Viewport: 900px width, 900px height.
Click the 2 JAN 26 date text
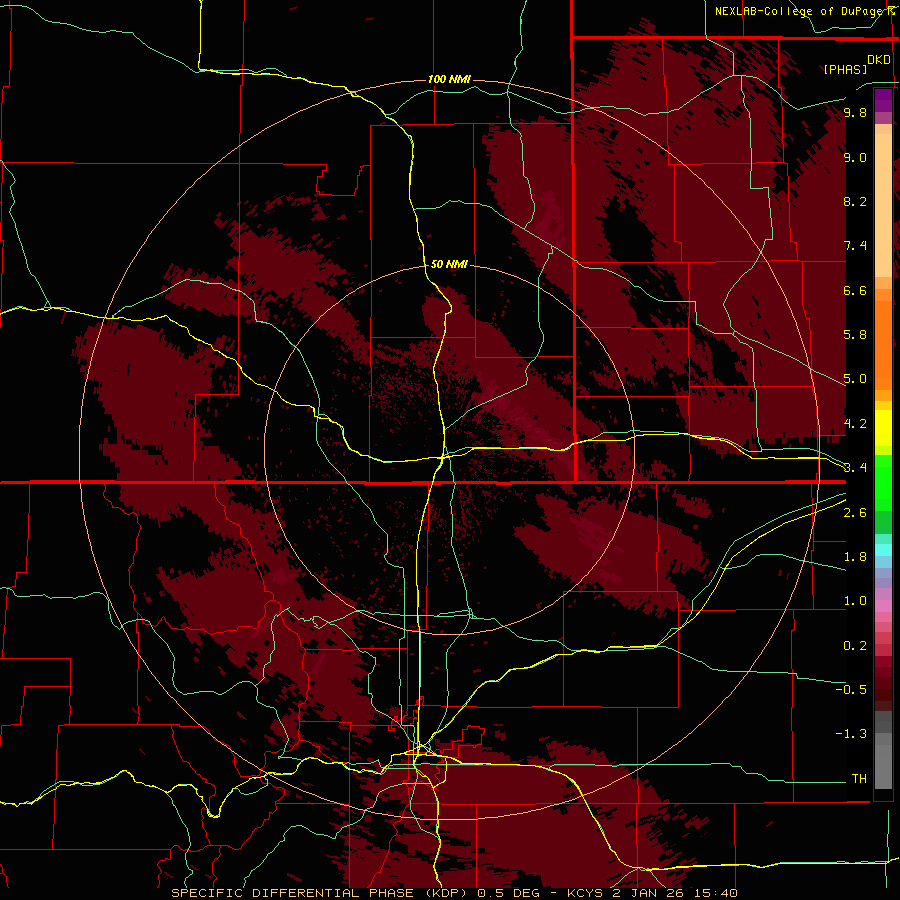pos(650,893)
